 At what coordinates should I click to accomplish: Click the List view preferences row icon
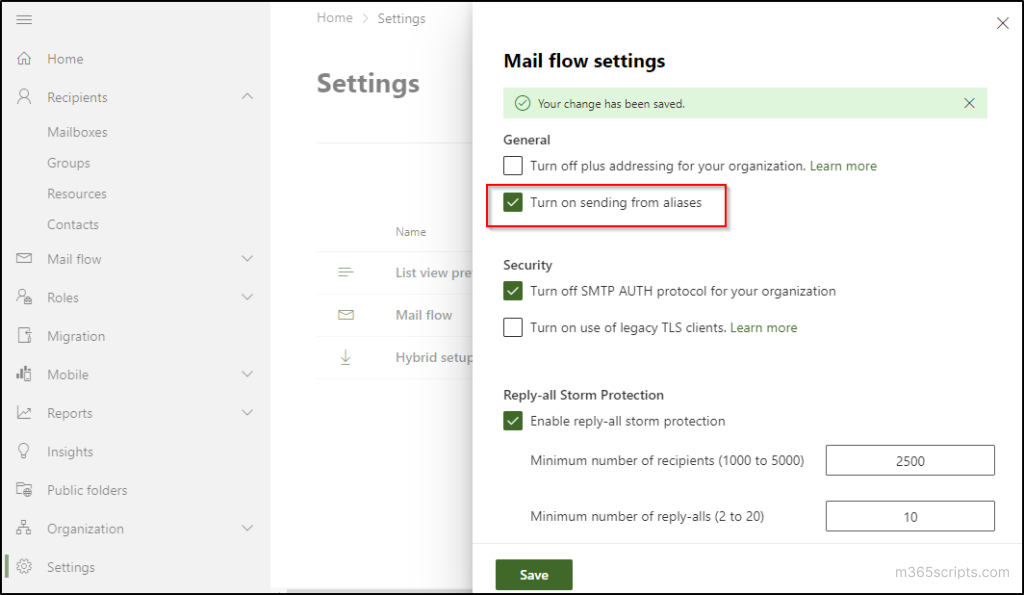[346, 272]
